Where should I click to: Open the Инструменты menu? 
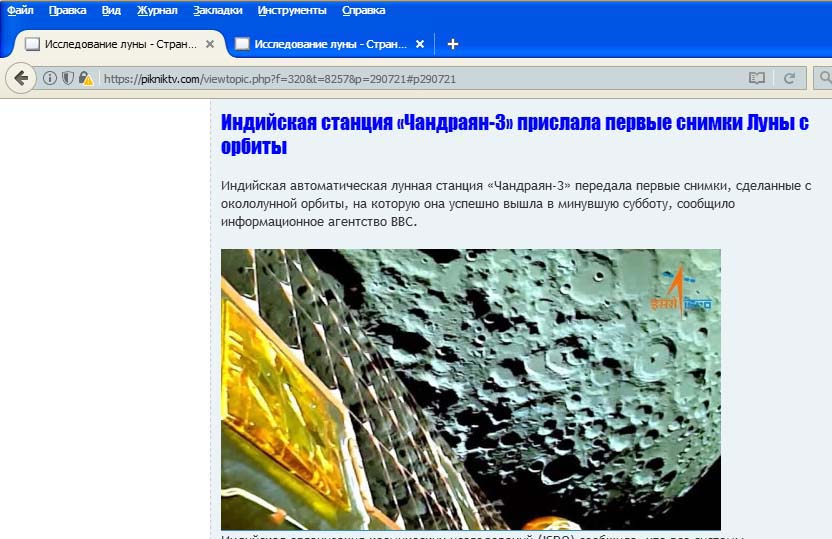[292, 10]
